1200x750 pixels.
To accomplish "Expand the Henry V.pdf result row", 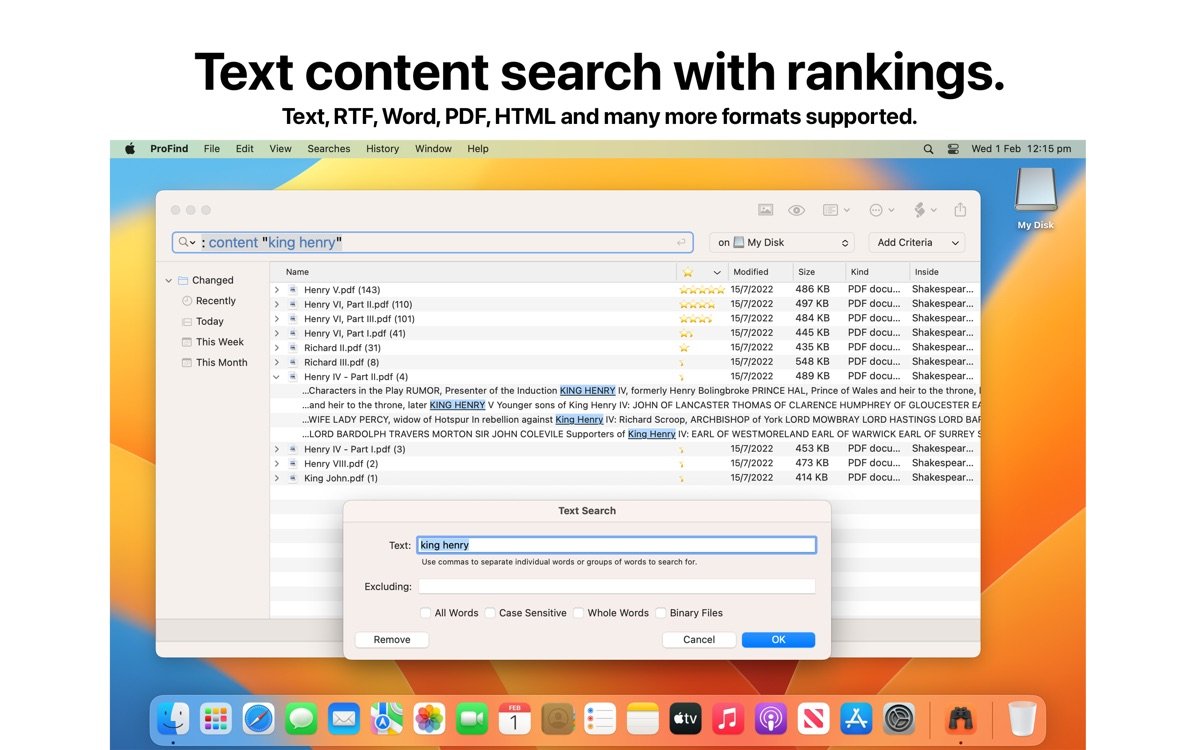I will pyautogui.click(x=277, y=290).
